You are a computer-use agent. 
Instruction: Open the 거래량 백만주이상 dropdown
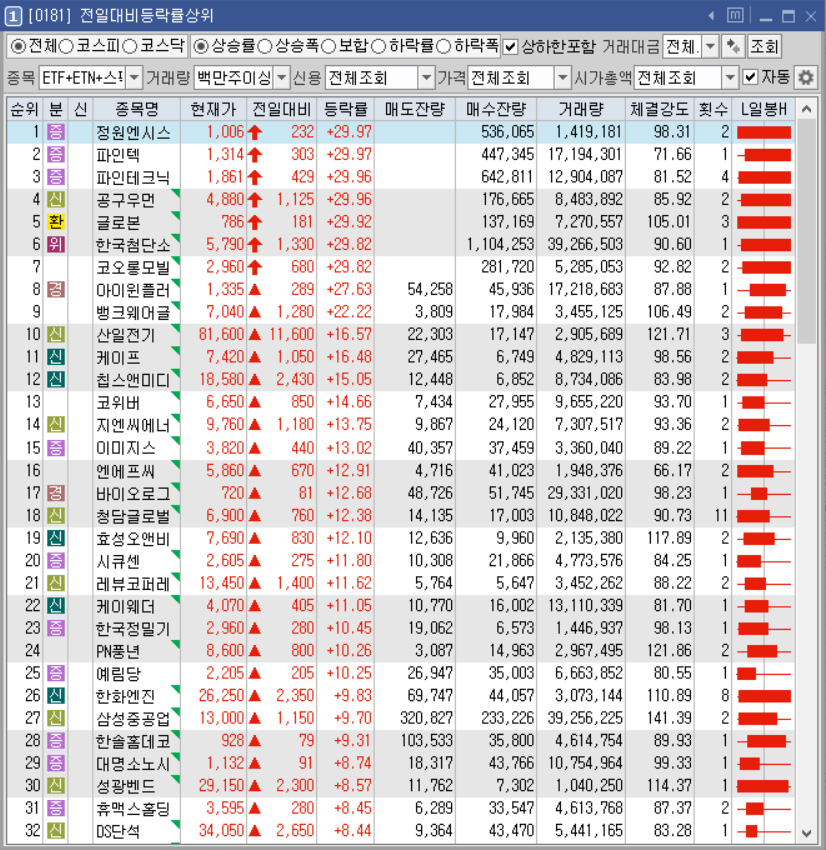point(281,78)
